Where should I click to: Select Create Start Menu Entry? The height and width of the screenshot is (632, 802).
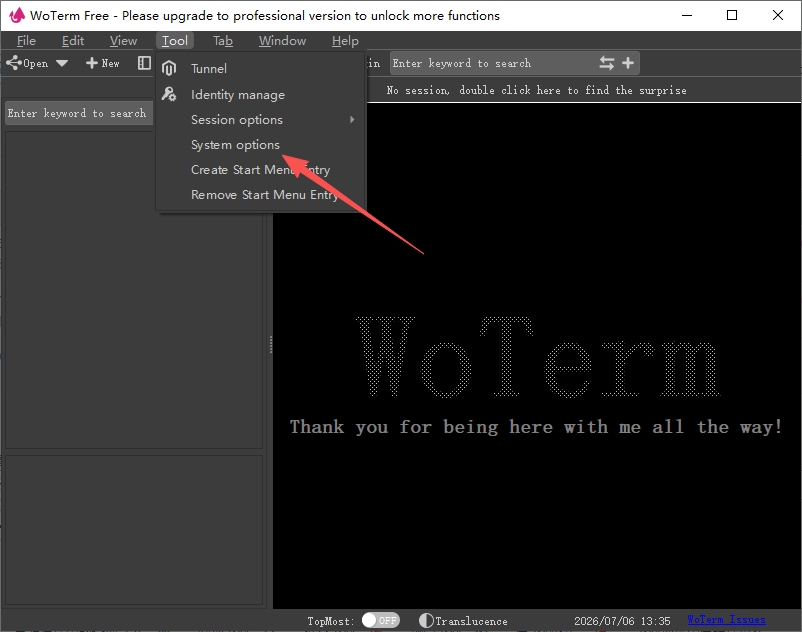coord(261,170)
